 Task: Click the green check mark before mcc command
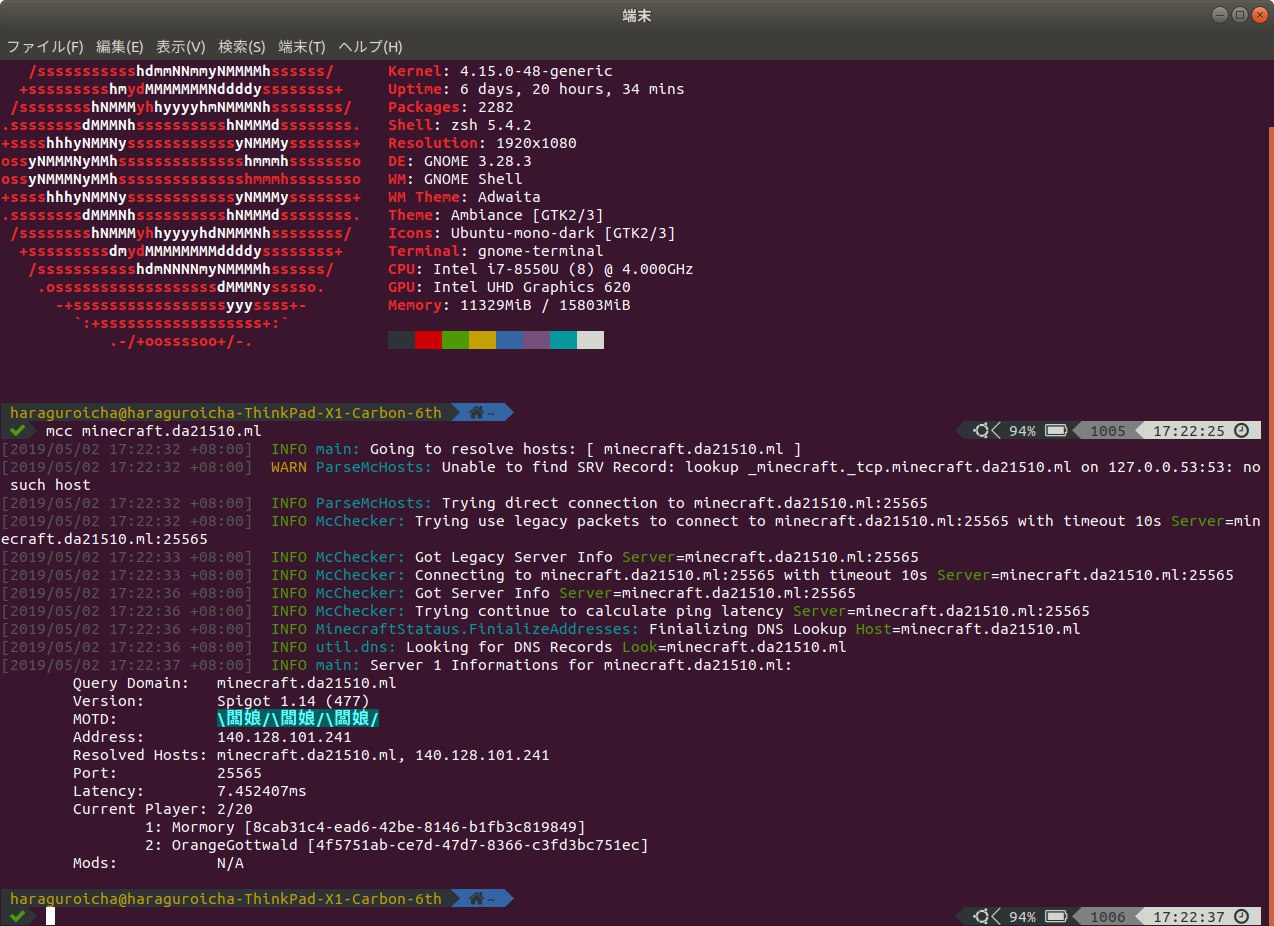coord(16,430)
